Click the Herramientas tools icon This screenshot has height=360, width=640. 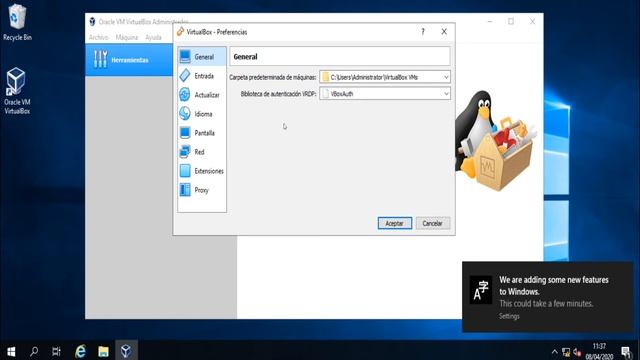tap(100, 60)
